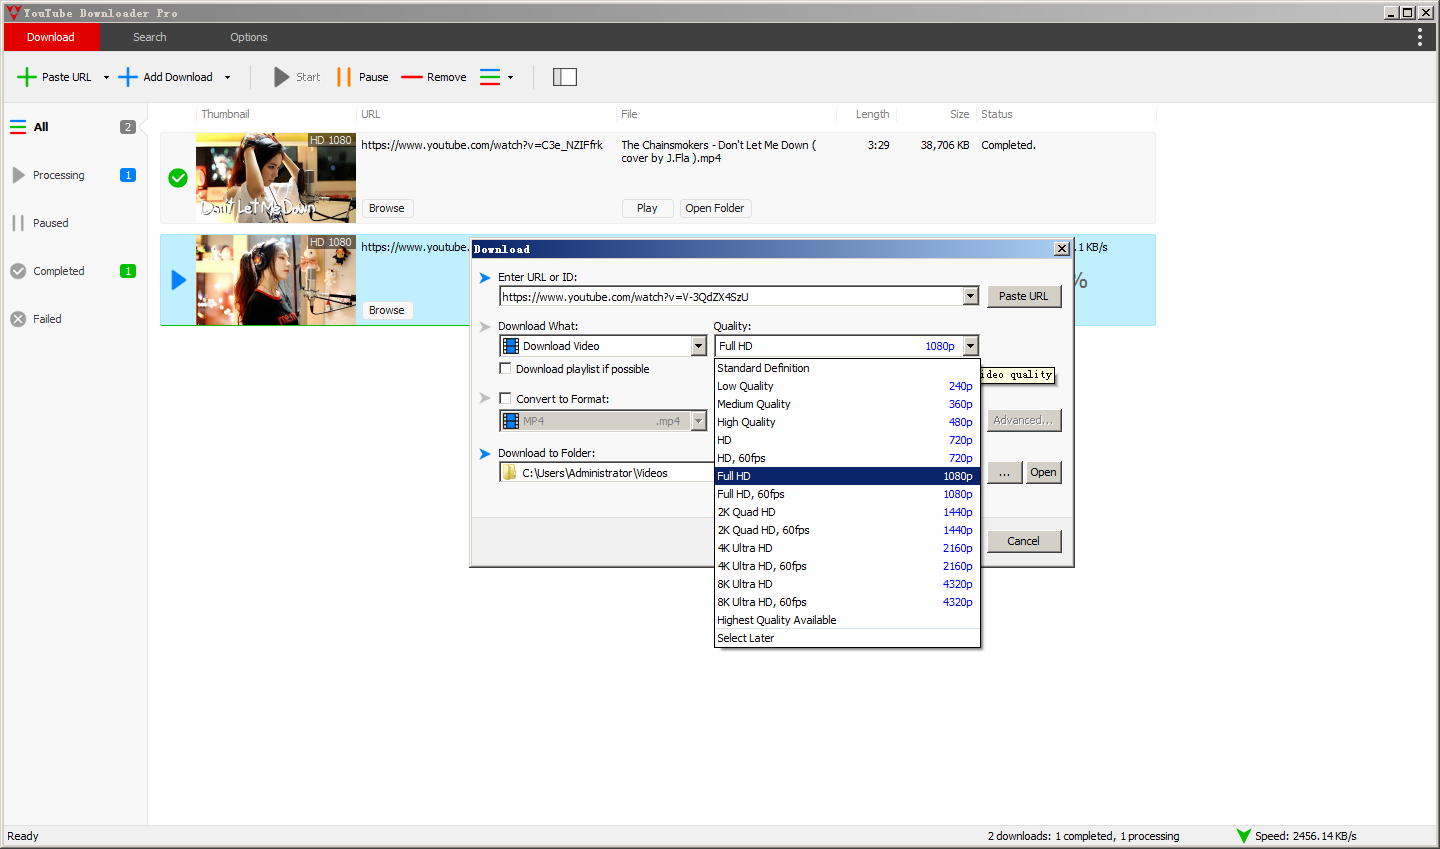Filter by Paused downloads
This screenshot has width=1440, height=849.
(74, 223)
